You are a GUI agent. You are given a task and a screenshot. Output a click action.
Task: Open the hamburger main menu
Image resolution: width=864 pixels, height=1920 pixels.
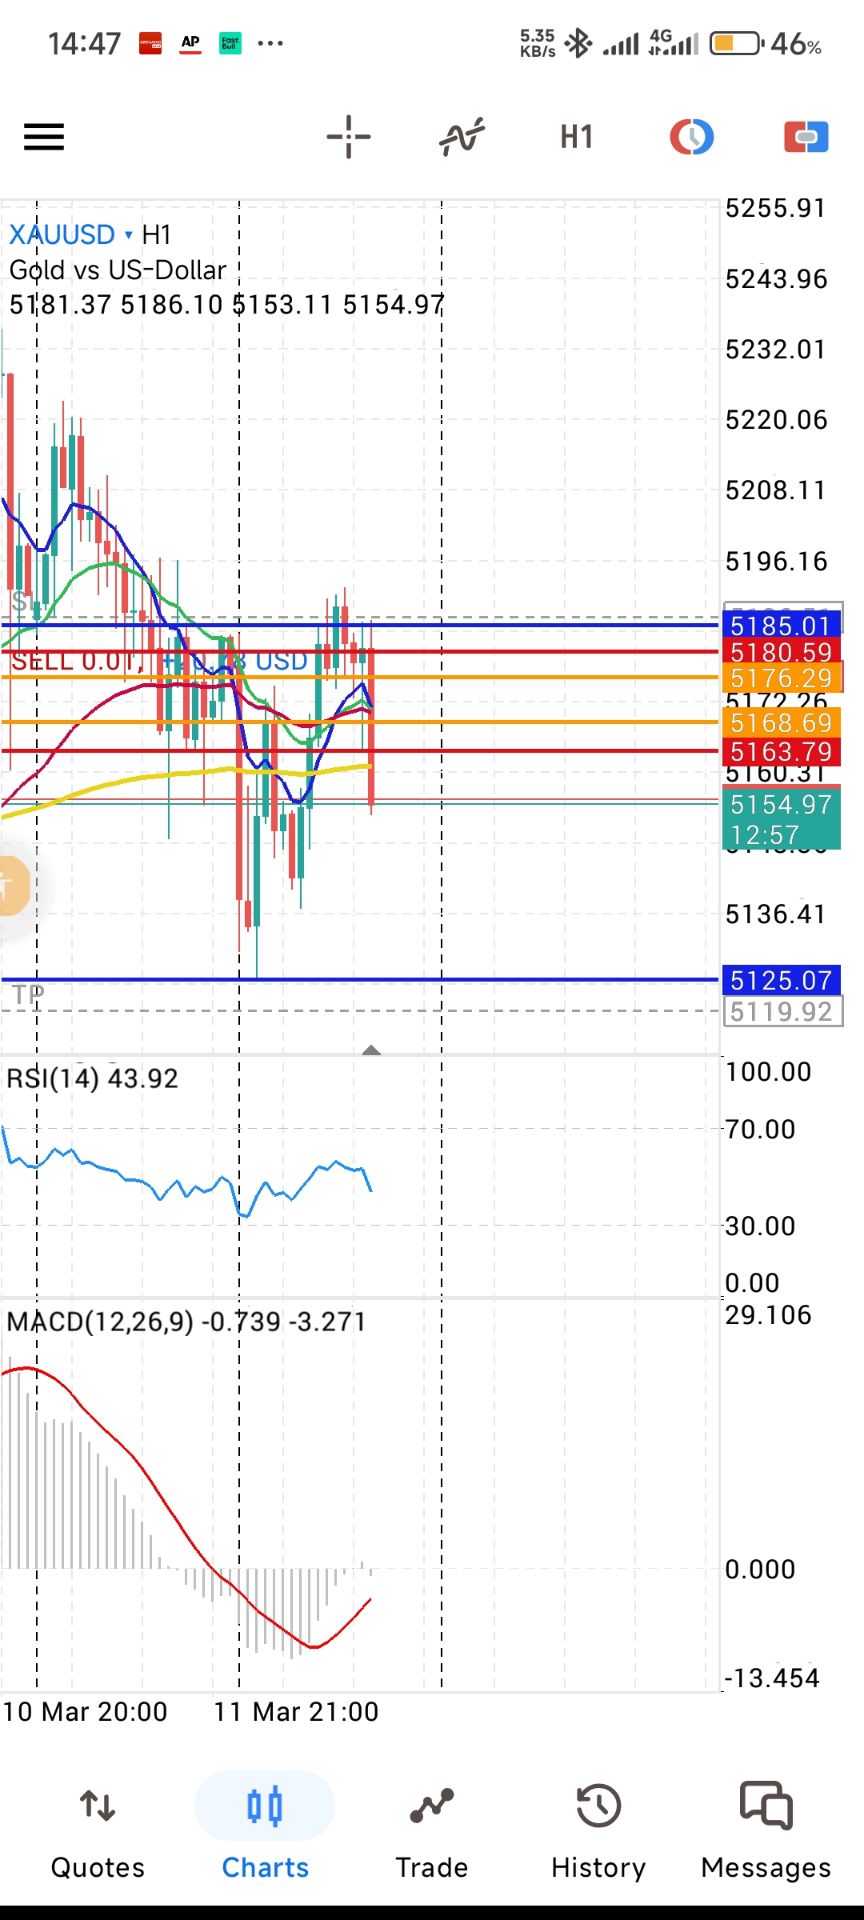[44, 137]
